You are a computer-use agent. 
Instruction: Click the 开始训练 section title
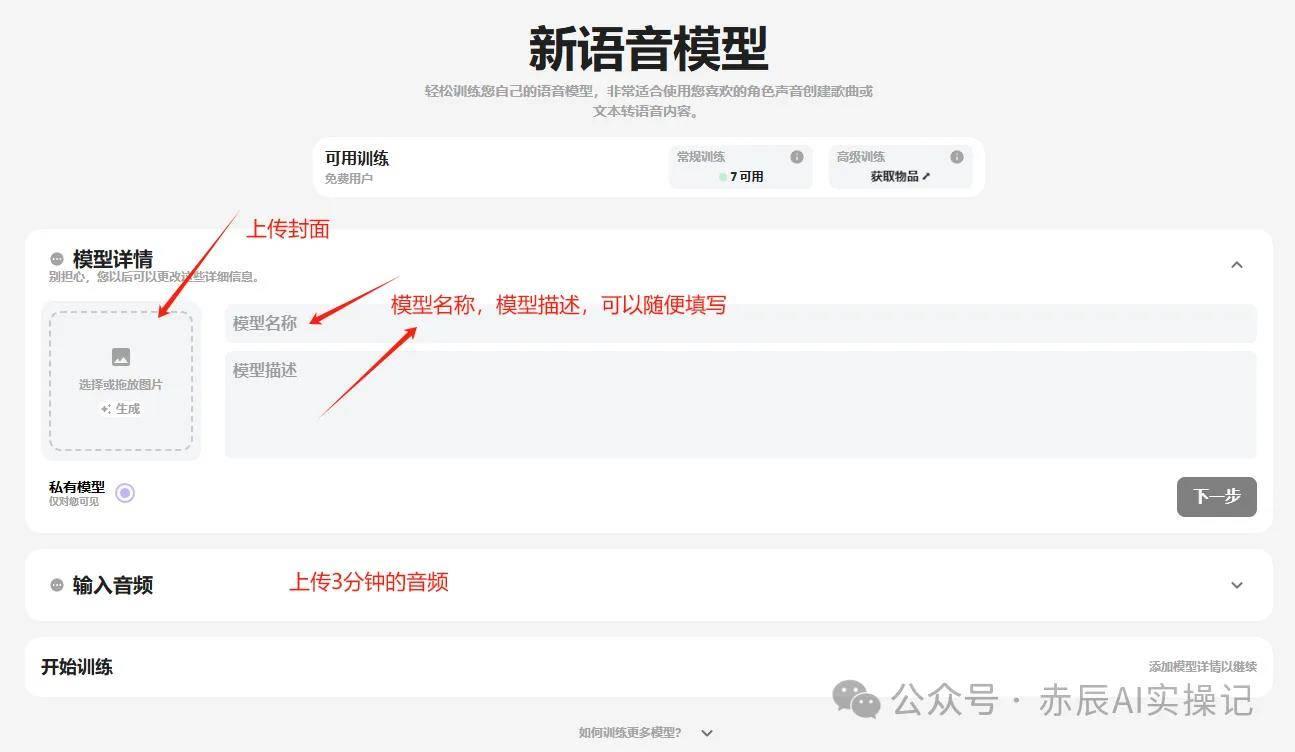tap(77, 667)
